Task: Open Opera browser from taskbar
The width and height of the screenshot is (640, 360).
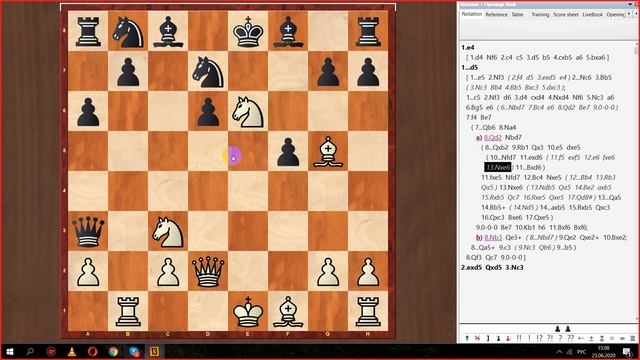Action: [x=93, y=351]
